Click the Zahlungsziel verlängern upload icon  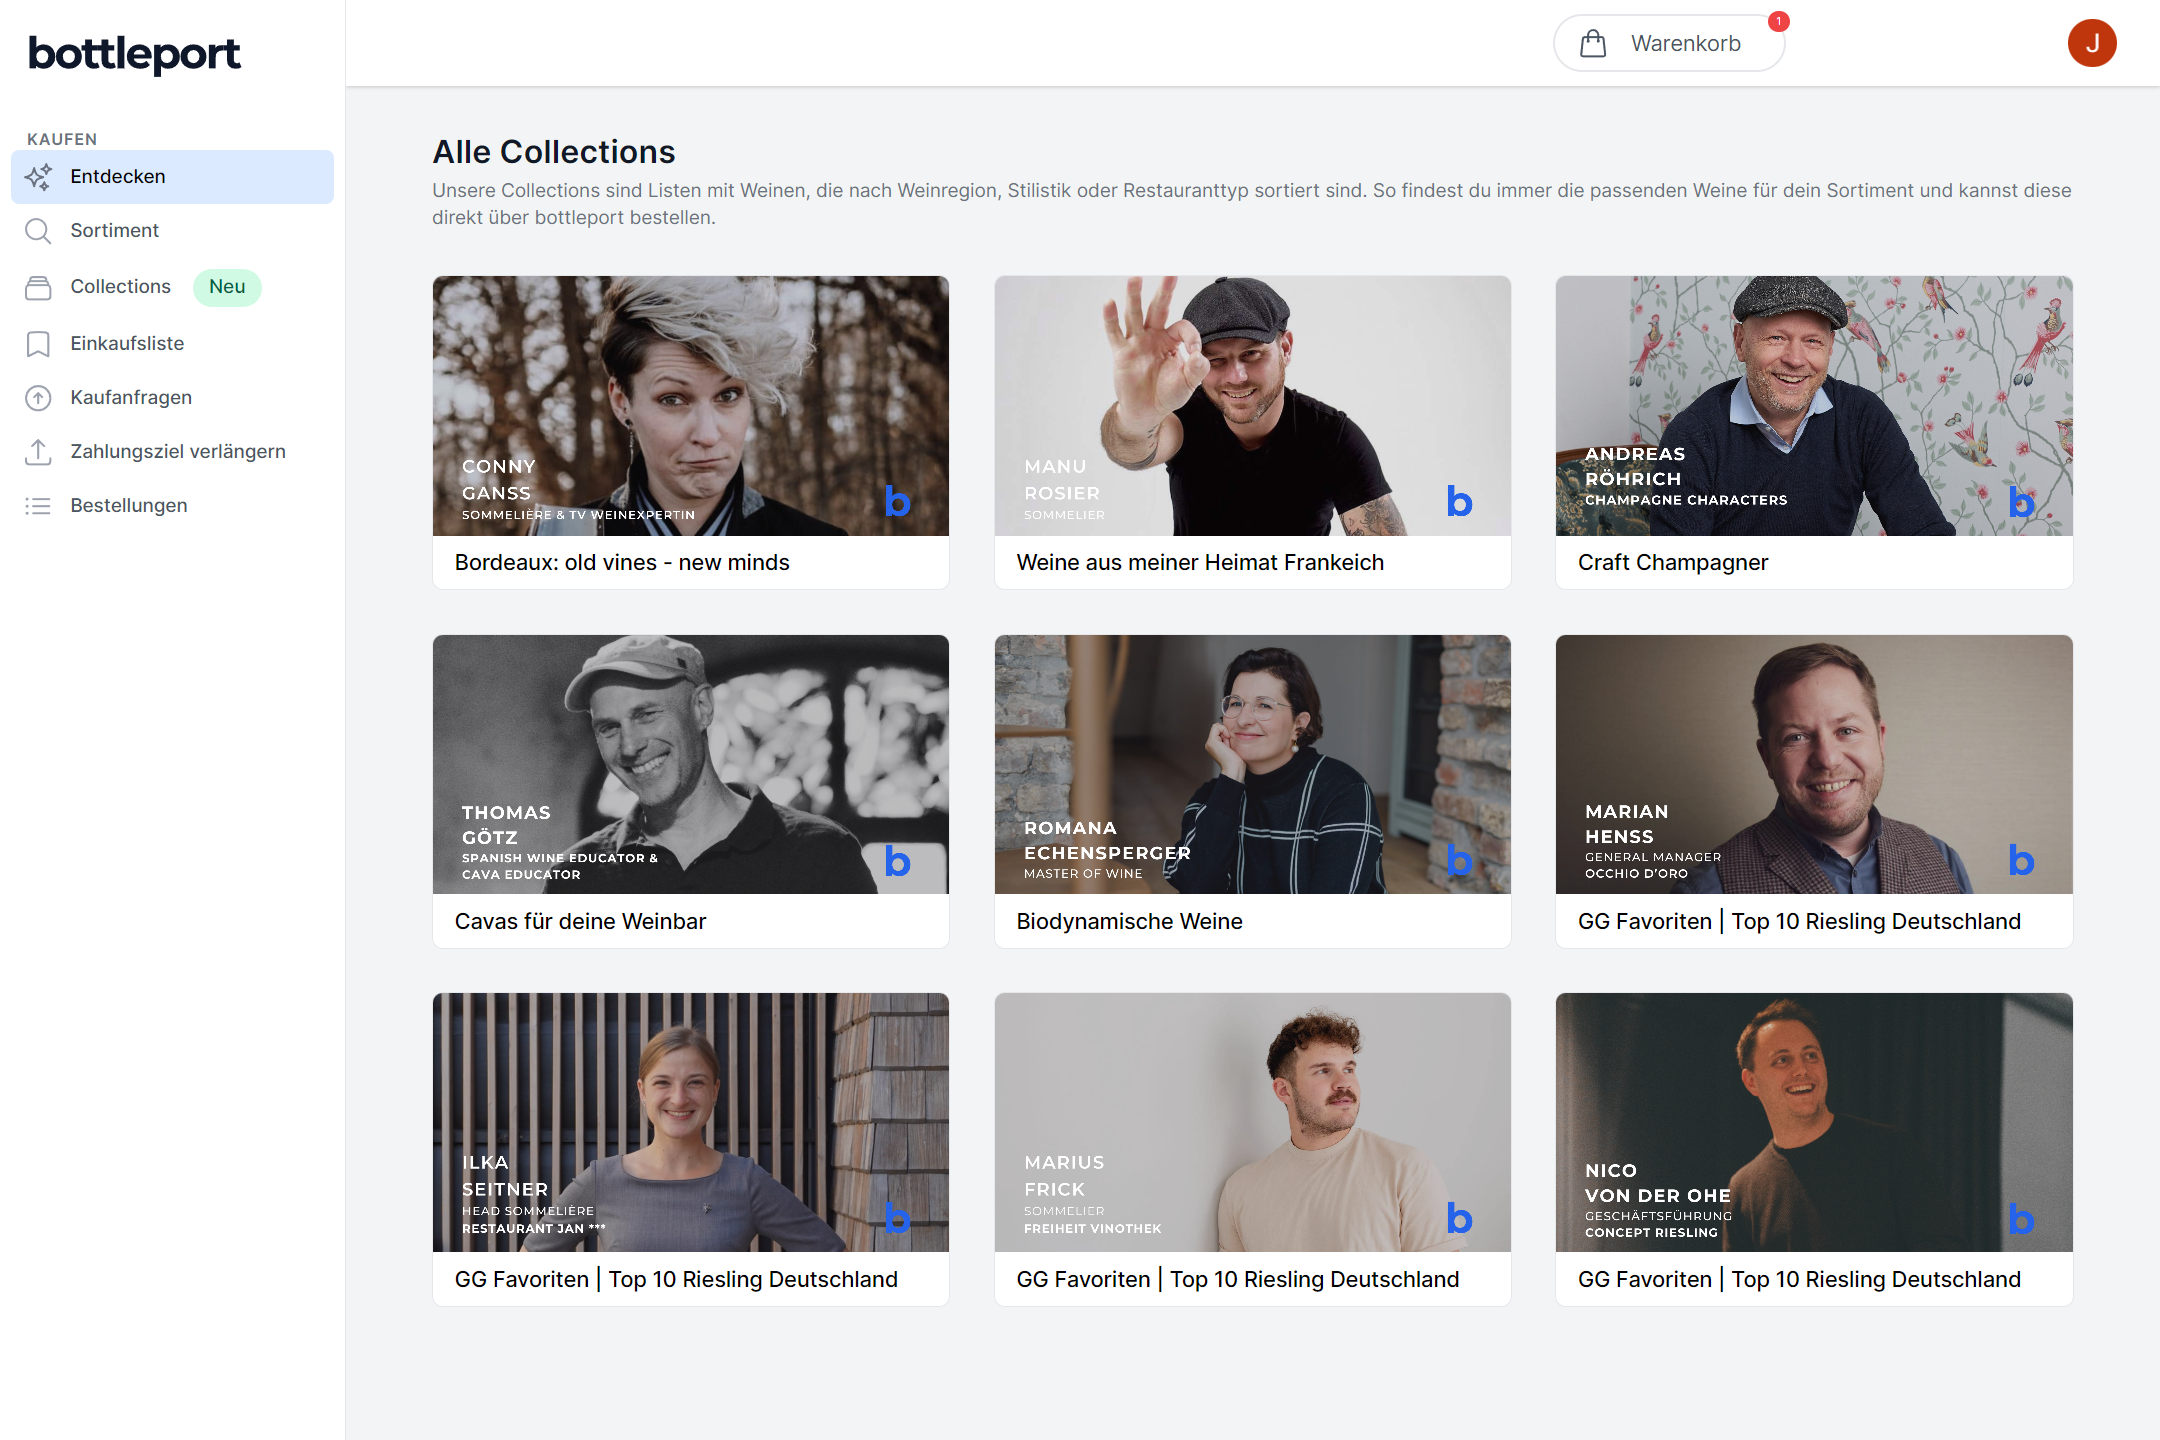pos(38,452)
